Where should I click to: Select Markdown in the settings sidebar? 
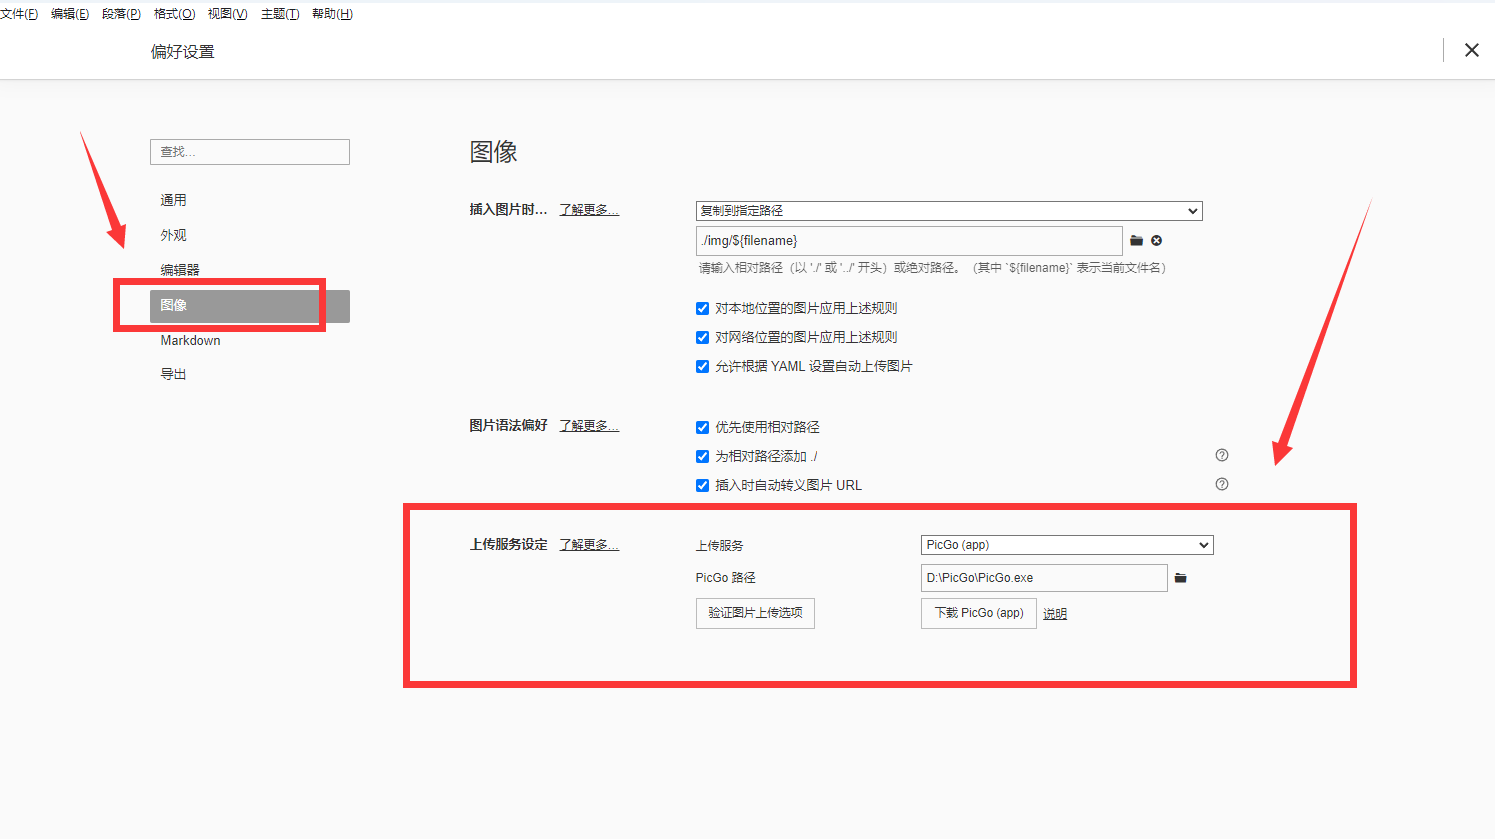(250, 340)
